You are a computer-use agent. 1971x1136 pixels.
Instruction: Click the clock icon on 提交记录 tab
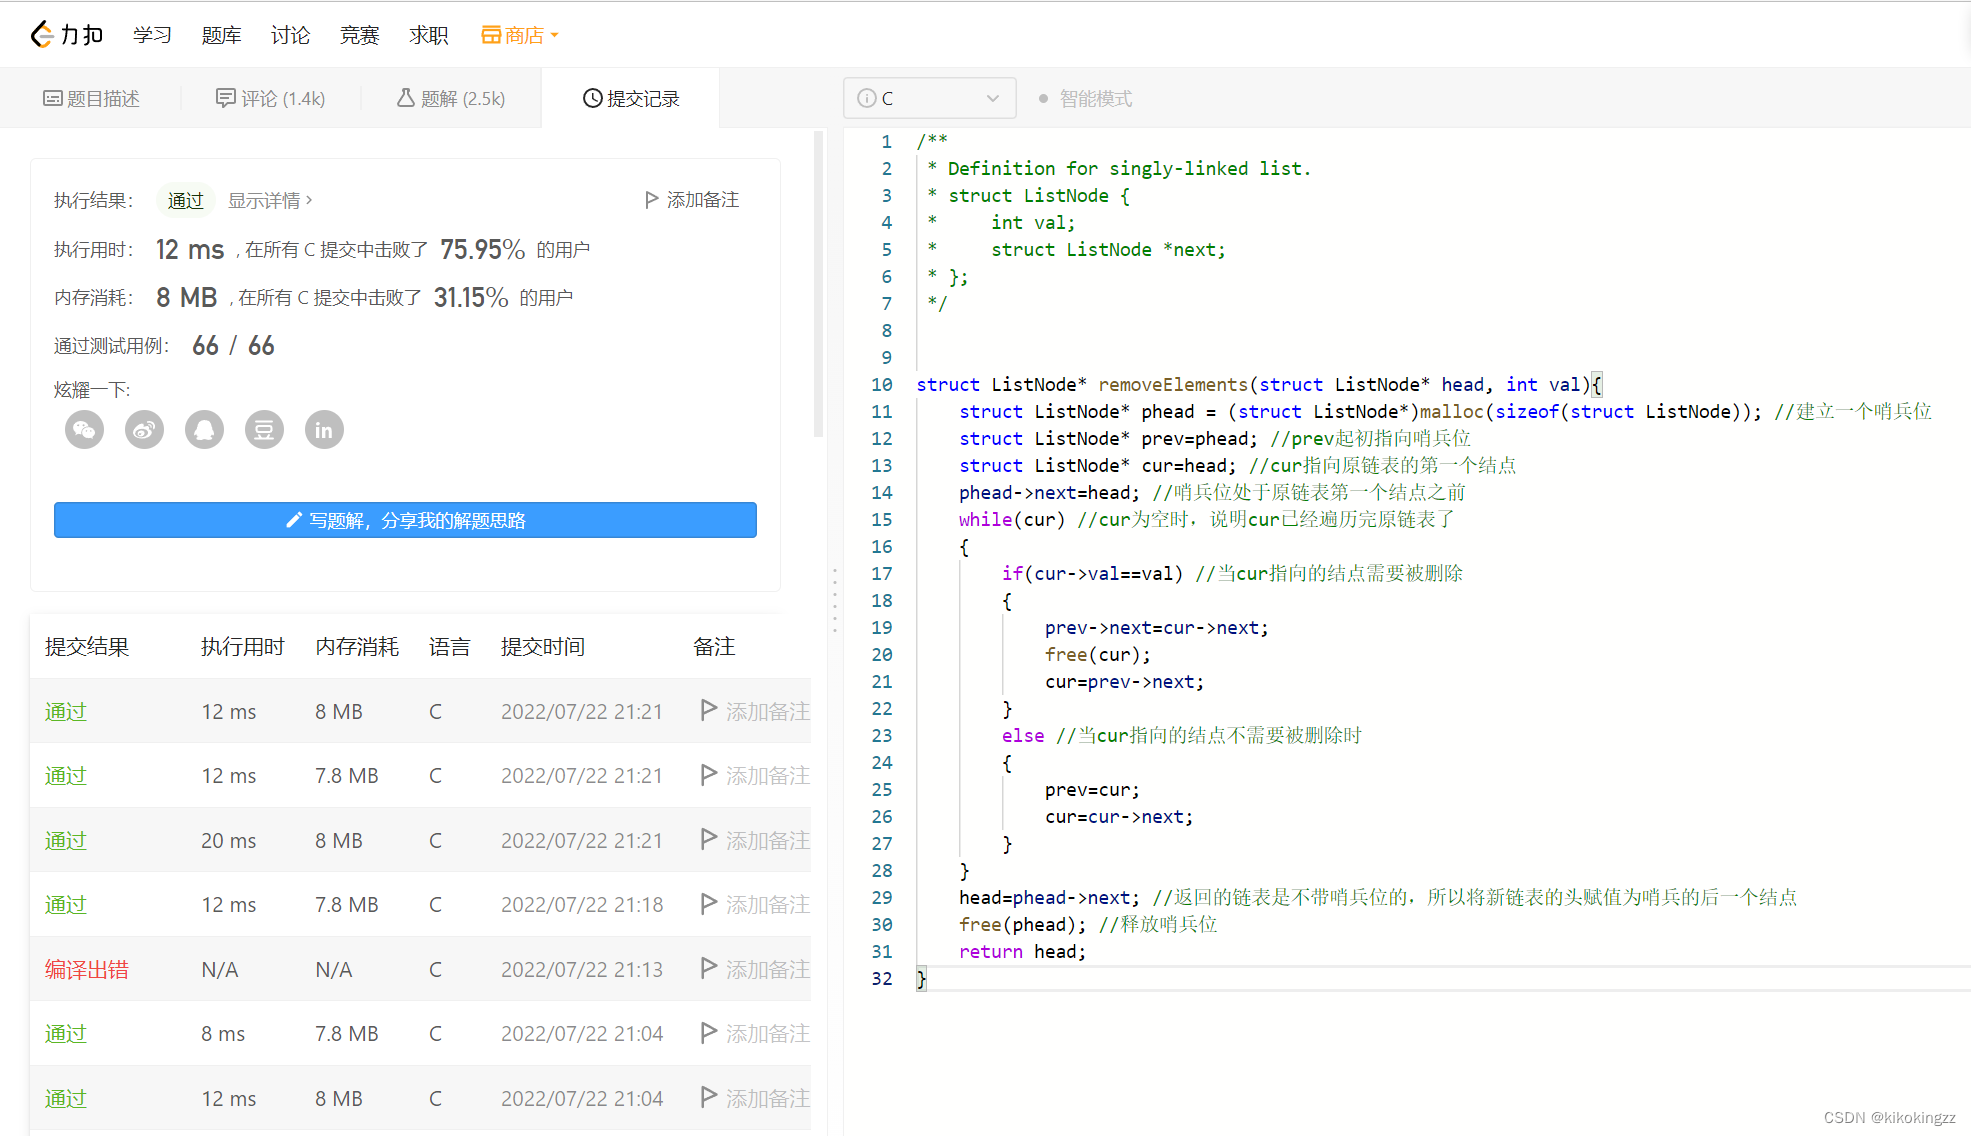pos(591,97)
